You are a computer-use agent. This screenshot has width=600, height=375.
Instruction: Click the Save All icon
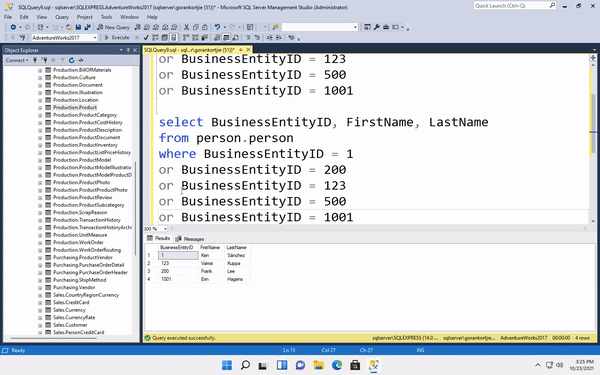point(87,27)
